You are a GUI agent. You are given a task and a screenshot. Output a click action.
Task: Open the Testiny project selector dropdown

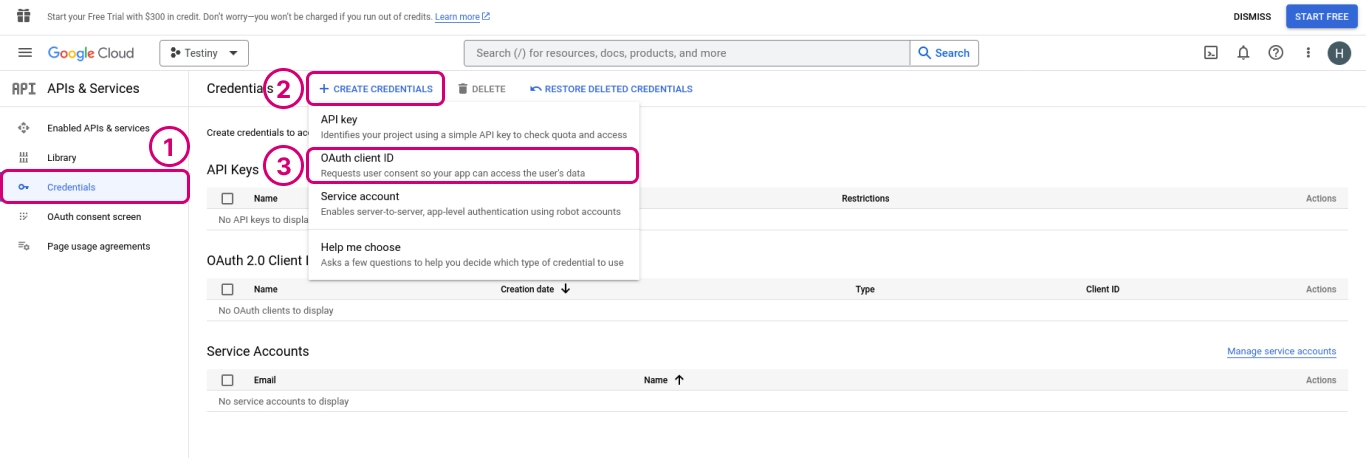click(x=204, y=53)
